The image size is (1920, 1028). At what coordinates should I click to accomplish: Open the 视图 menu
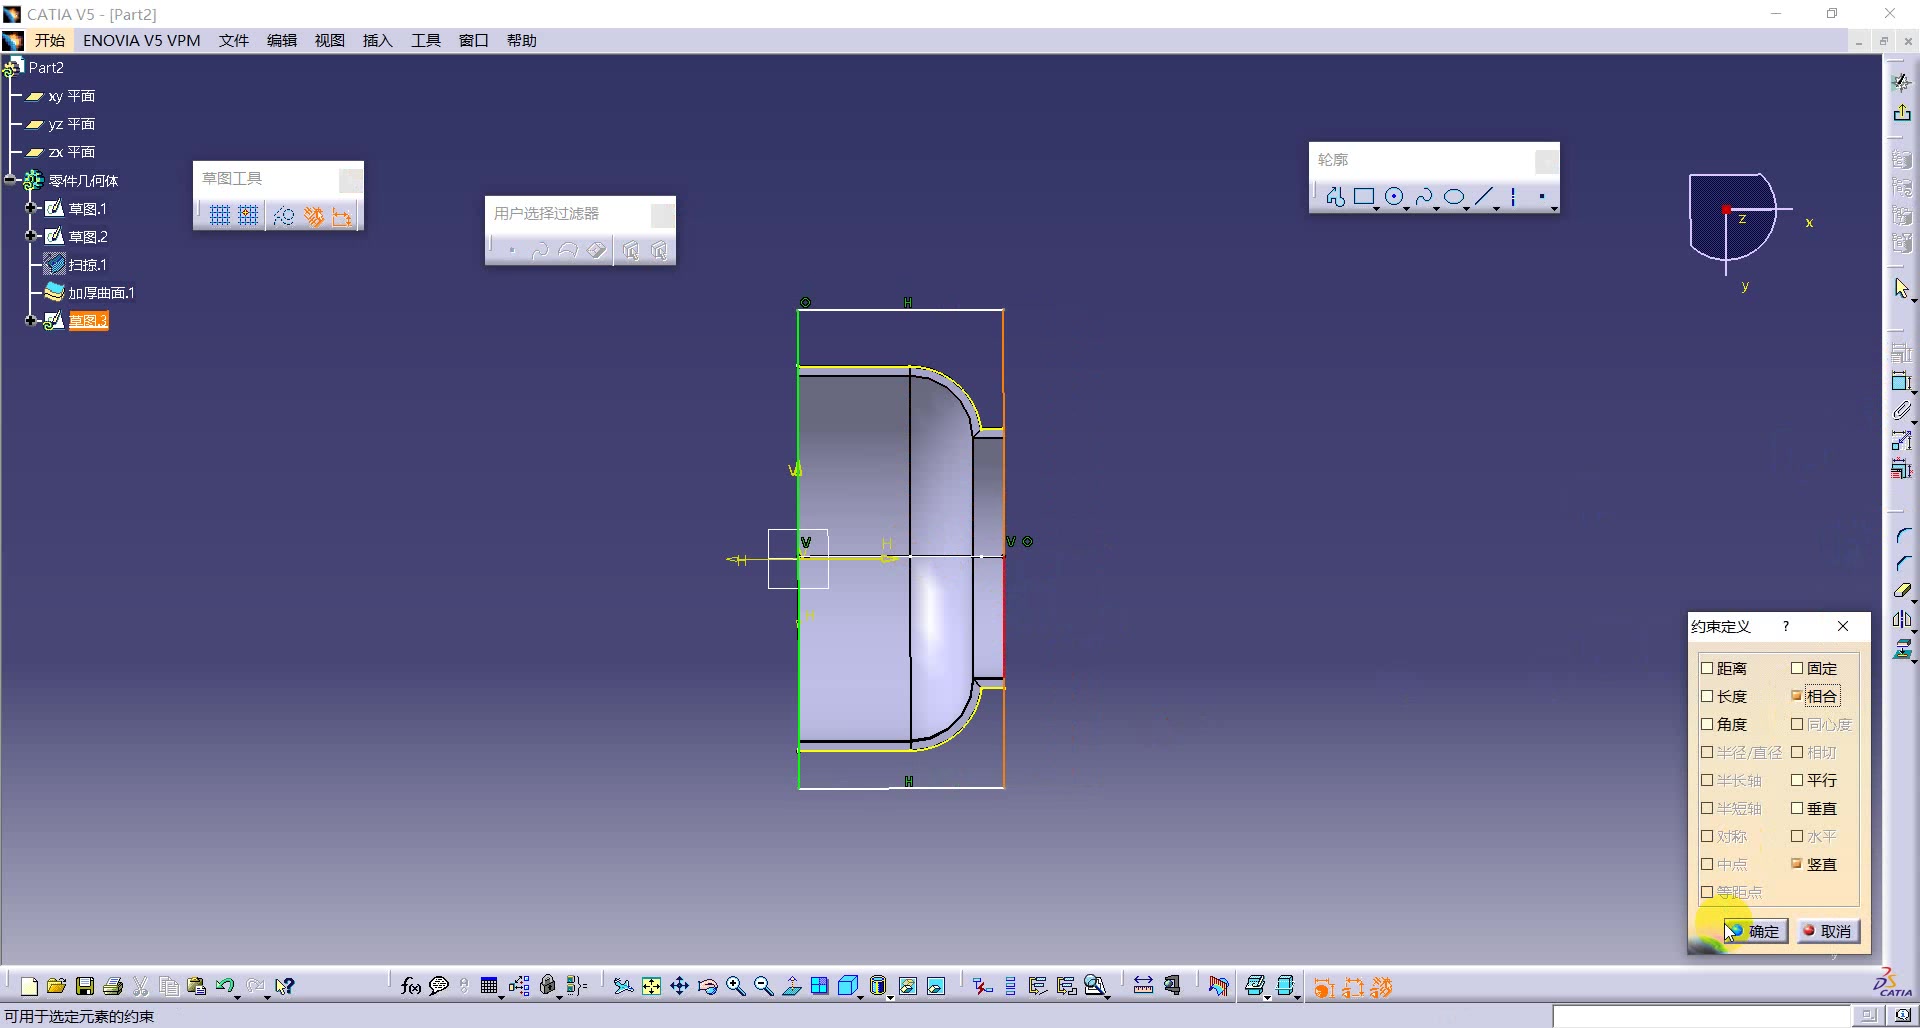point(330,40)
